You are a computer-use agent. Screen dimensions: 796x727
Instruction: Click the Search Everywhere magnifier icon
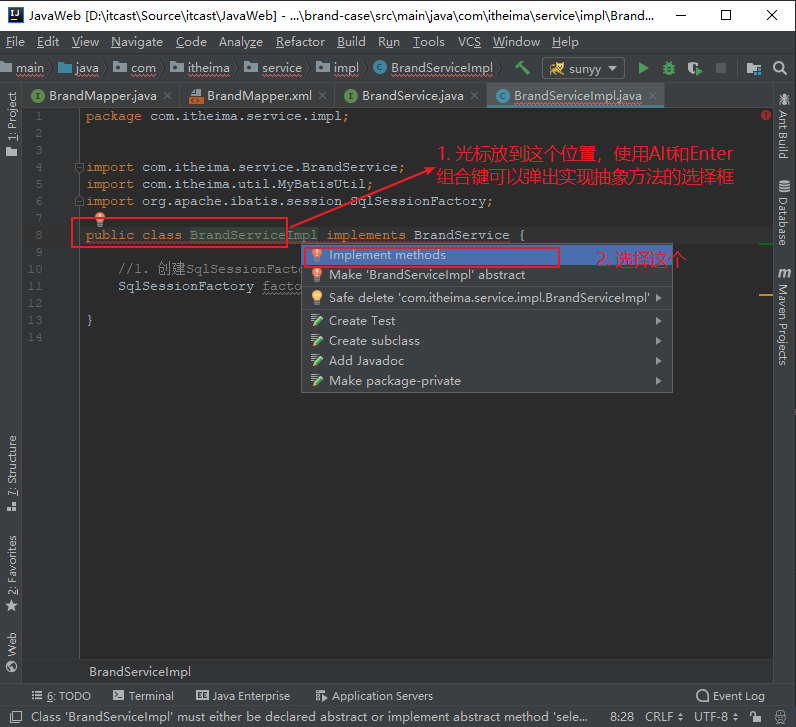(779, 68)
